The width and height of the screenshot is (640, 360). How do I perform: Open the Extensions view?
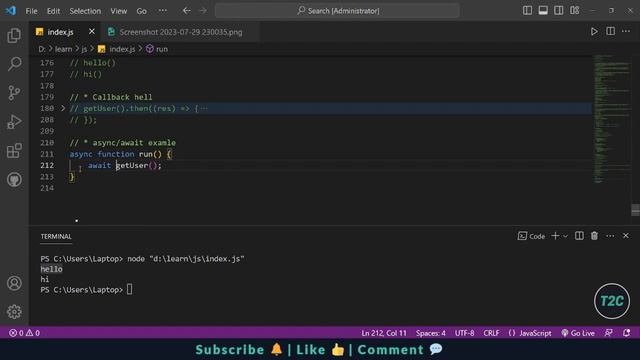click(x=14, y=151)
